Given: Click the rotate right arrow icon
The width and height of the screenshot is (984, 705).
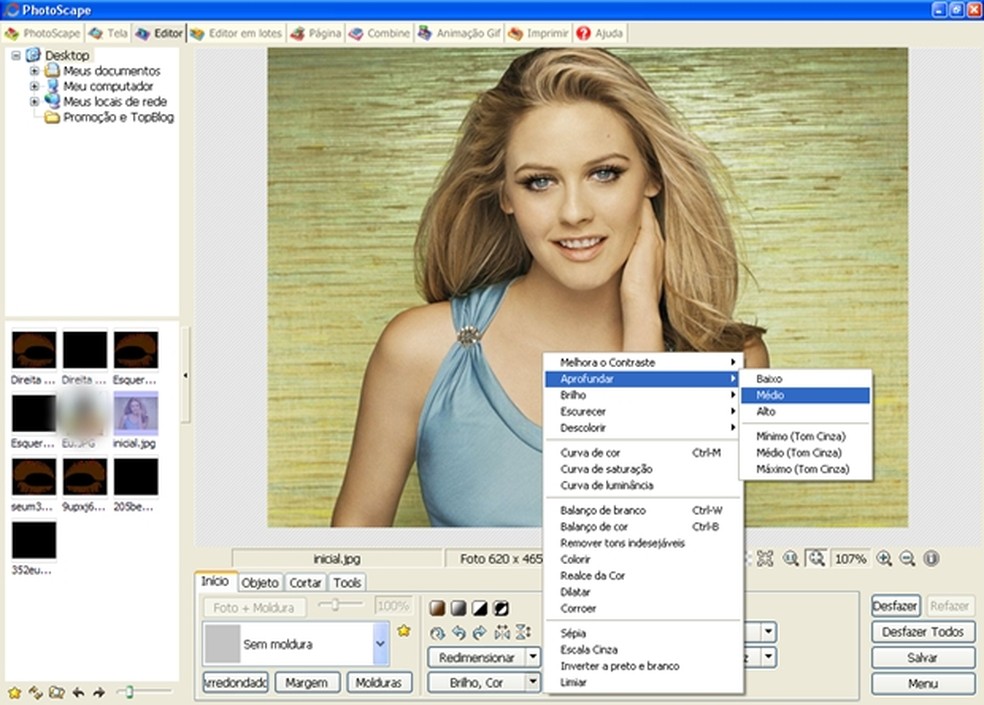Looking at the screenshot, I should [480, 632].
